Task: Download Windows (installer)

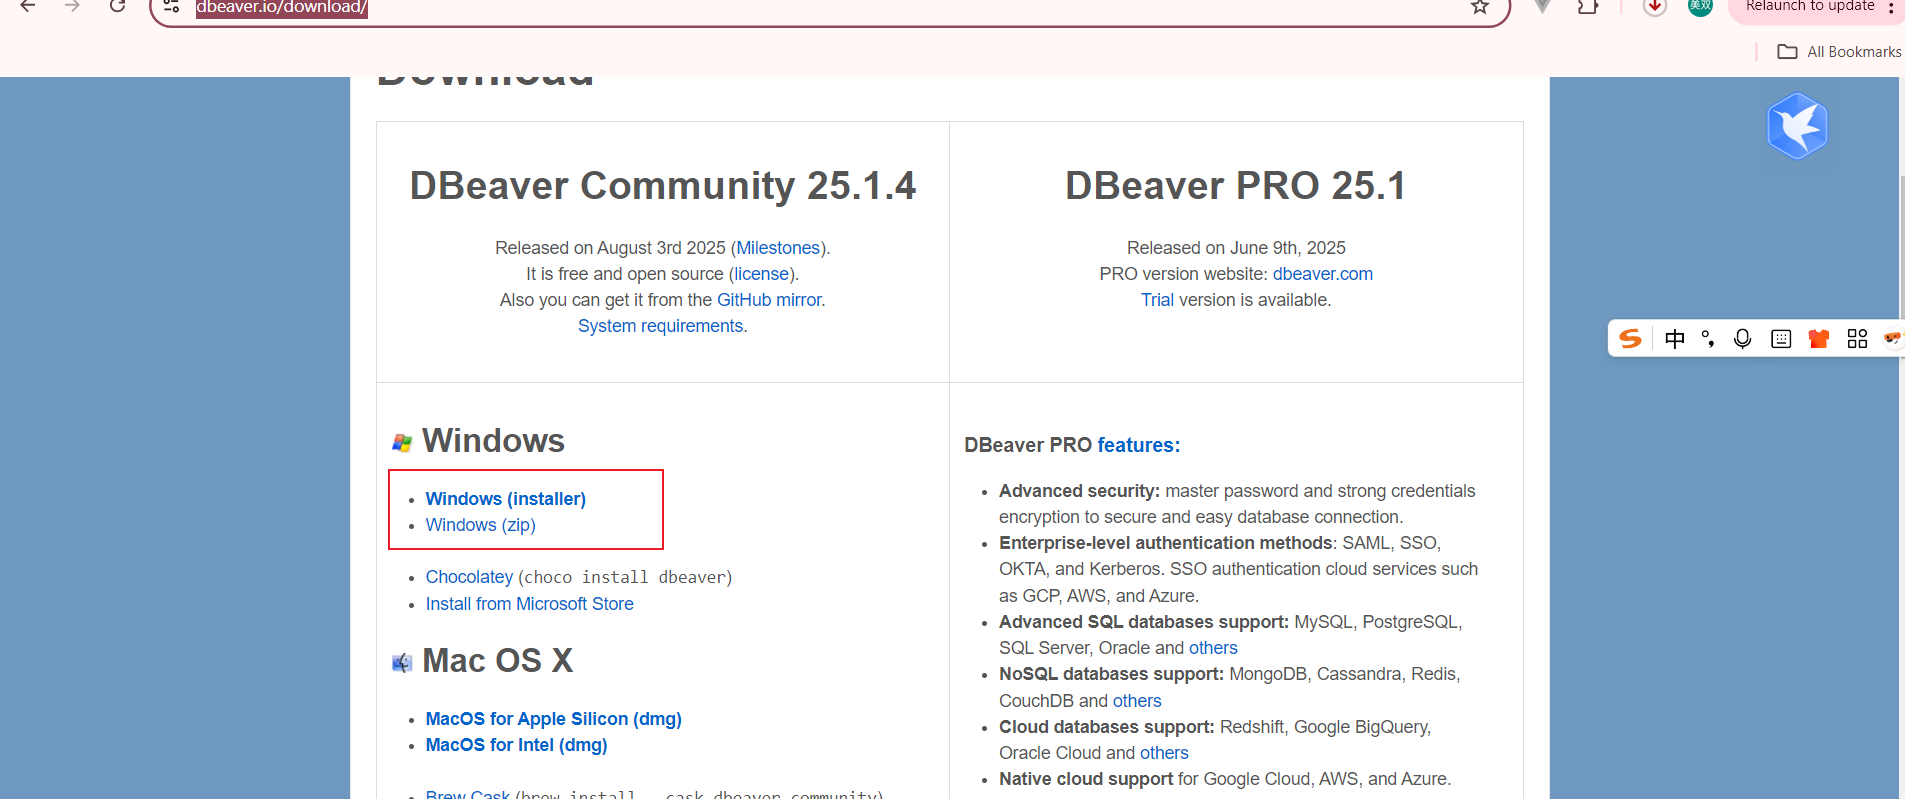Action: click(x=506, y=499)
